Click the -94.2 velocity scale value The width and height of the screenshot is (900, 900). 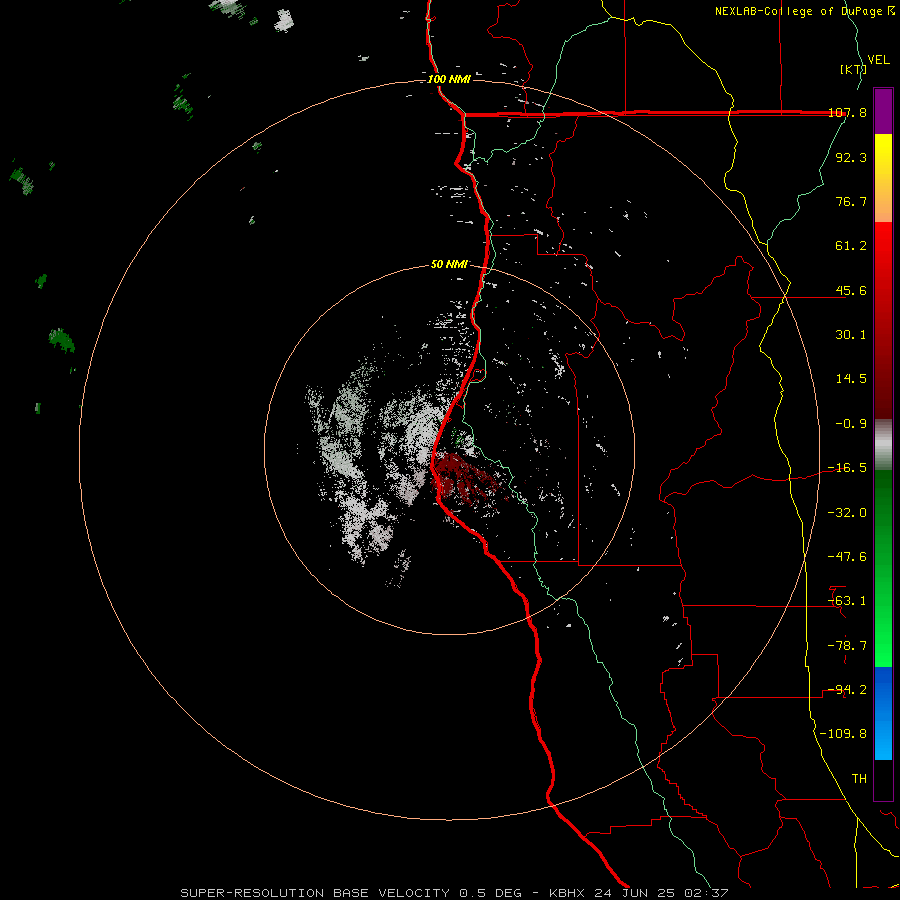pos(848,690)
